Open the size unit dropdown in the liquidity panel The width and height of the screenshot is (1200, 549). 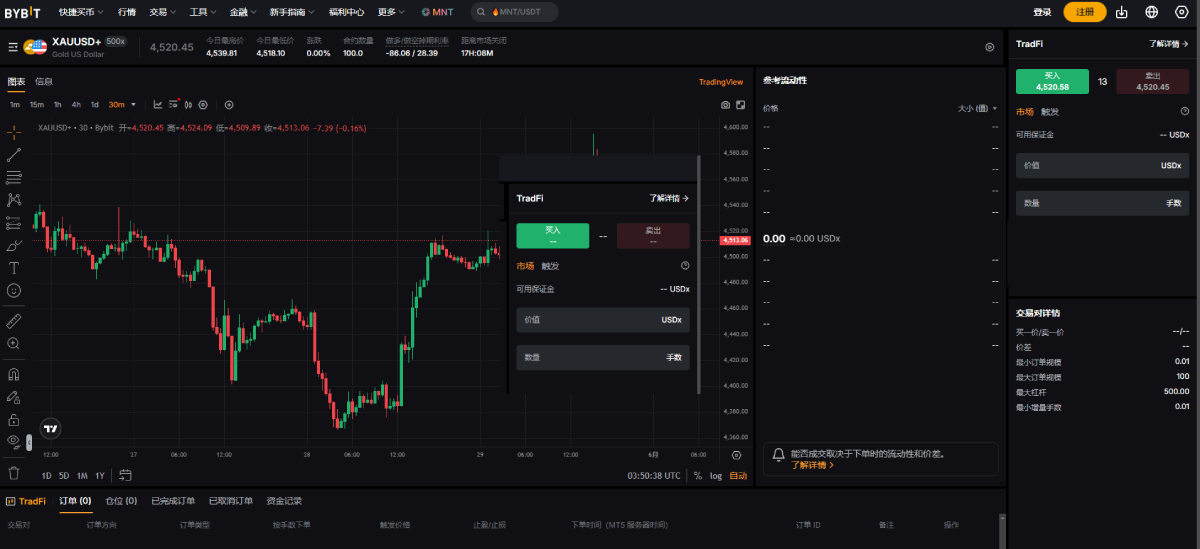977,108
